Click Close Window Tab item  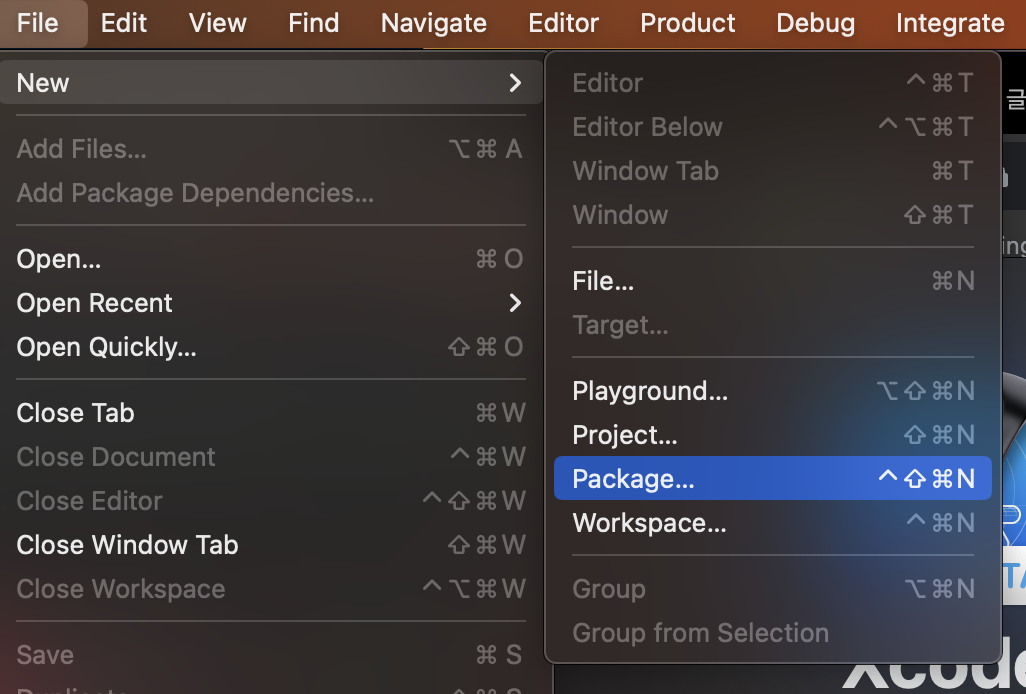point(128,545)
